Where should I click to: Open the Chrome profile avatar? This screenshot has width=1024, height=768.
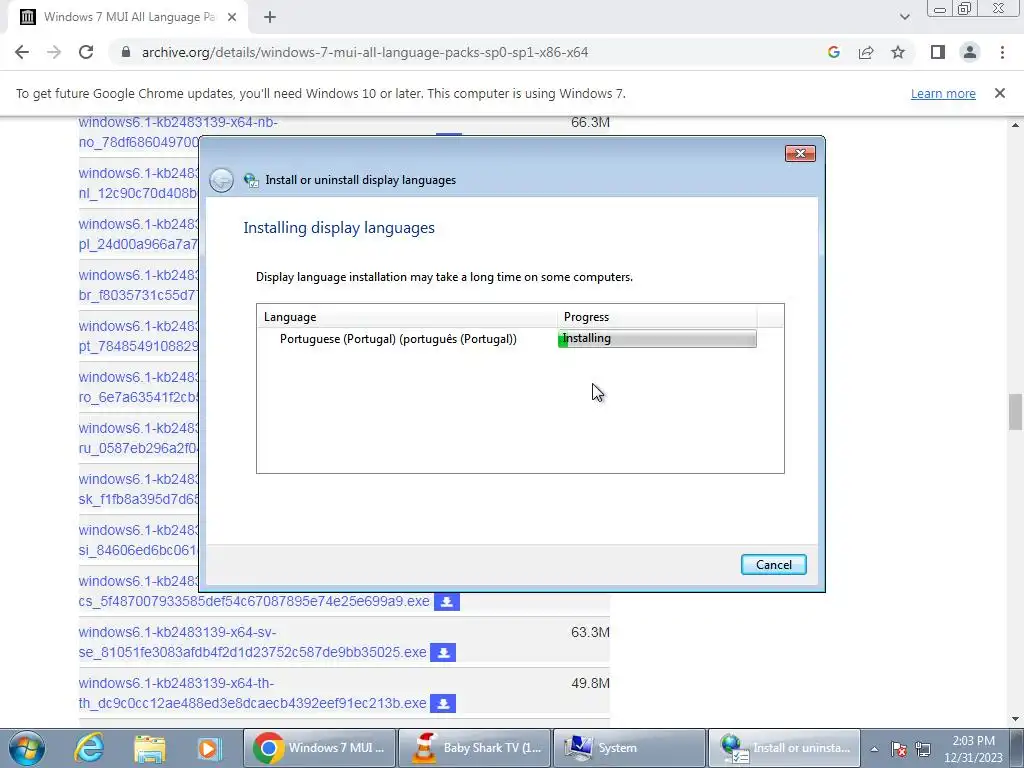click(x=970, y=52)
